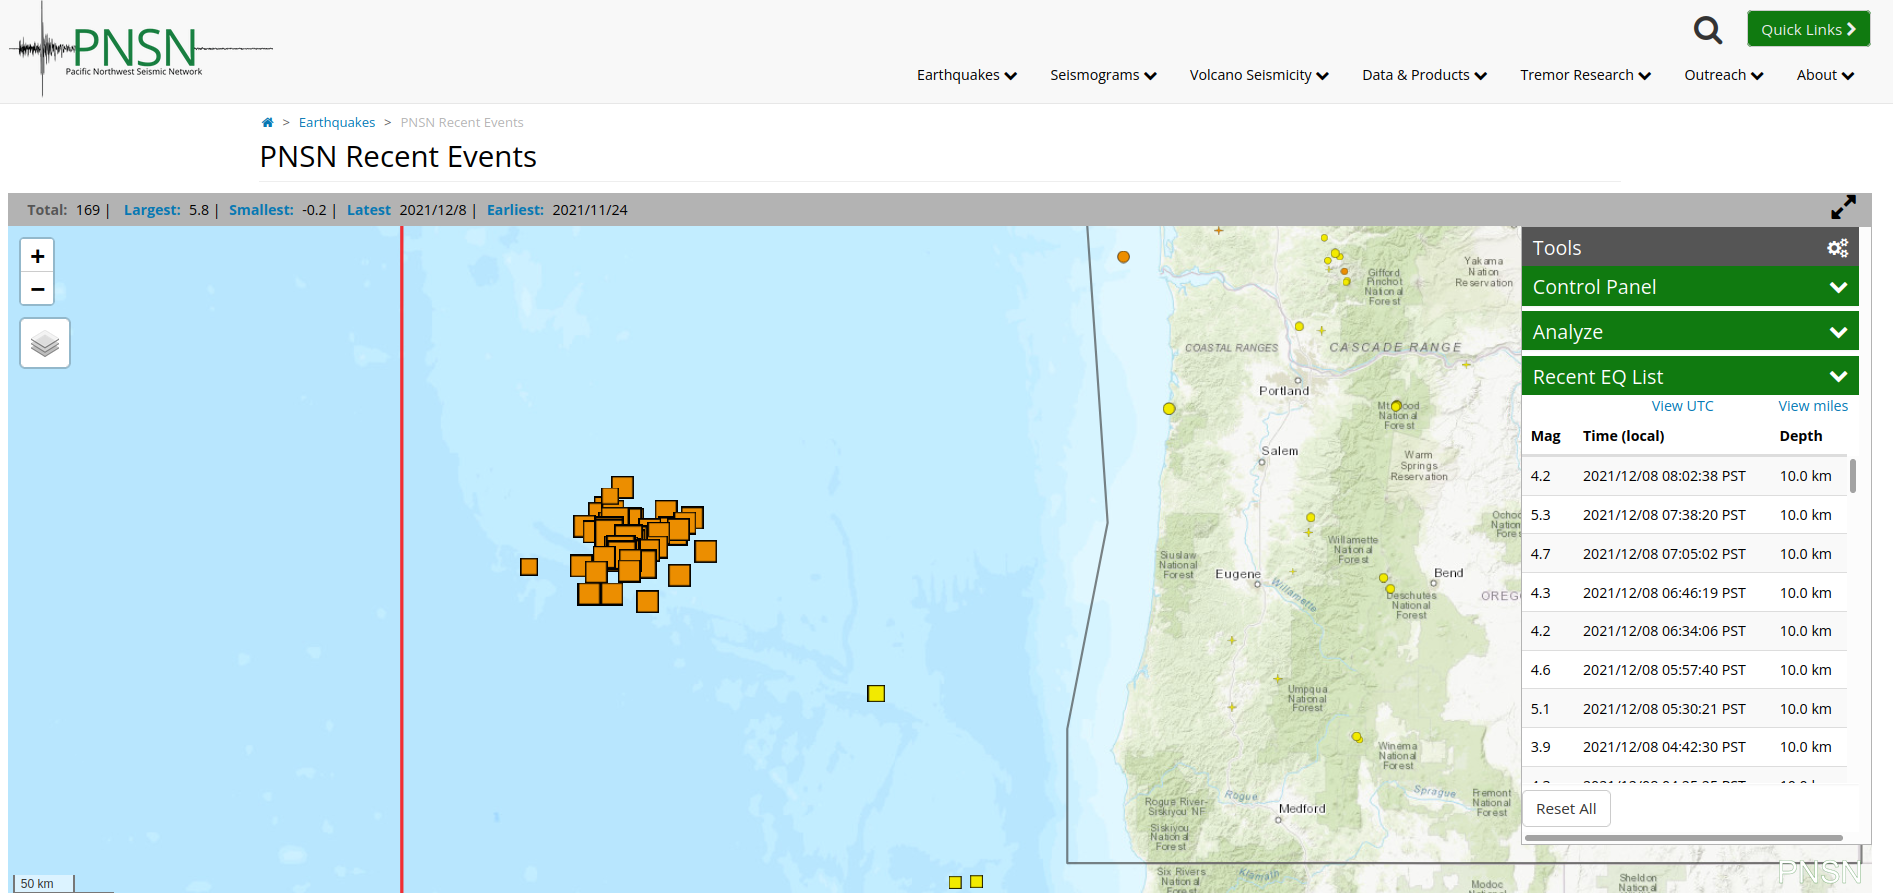1893x893 pixels.
Task: Switch times to View UTC
Action: pos(1682,406)
